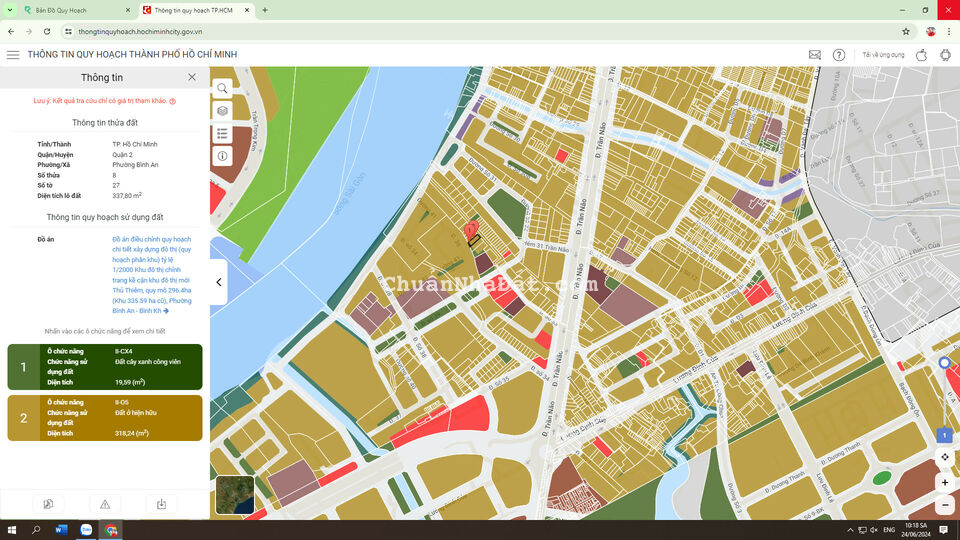Show the map legend list
Image resolution: width=960 pixels, height=540 pixels.
click(x=222, y=133)
